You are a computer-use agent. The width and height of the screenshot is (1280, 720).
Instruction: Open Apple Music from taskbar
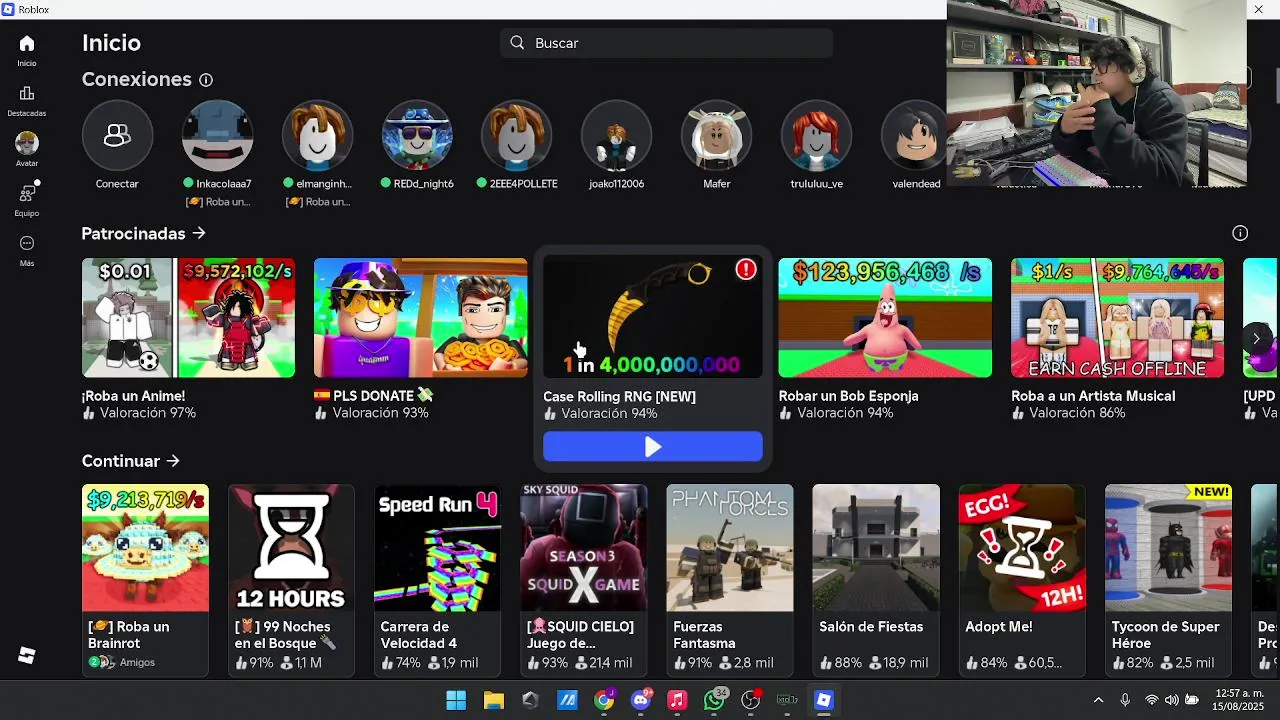pyautogui.click(x=677, y=700)
